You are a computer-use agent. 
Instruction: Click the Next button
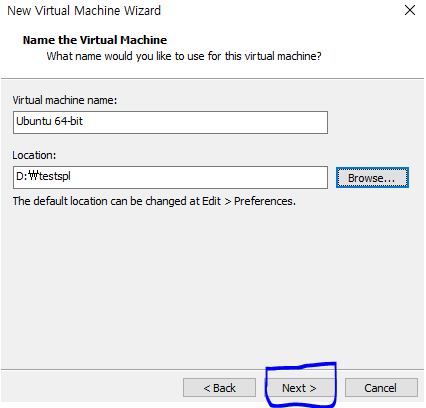point(299,388)
